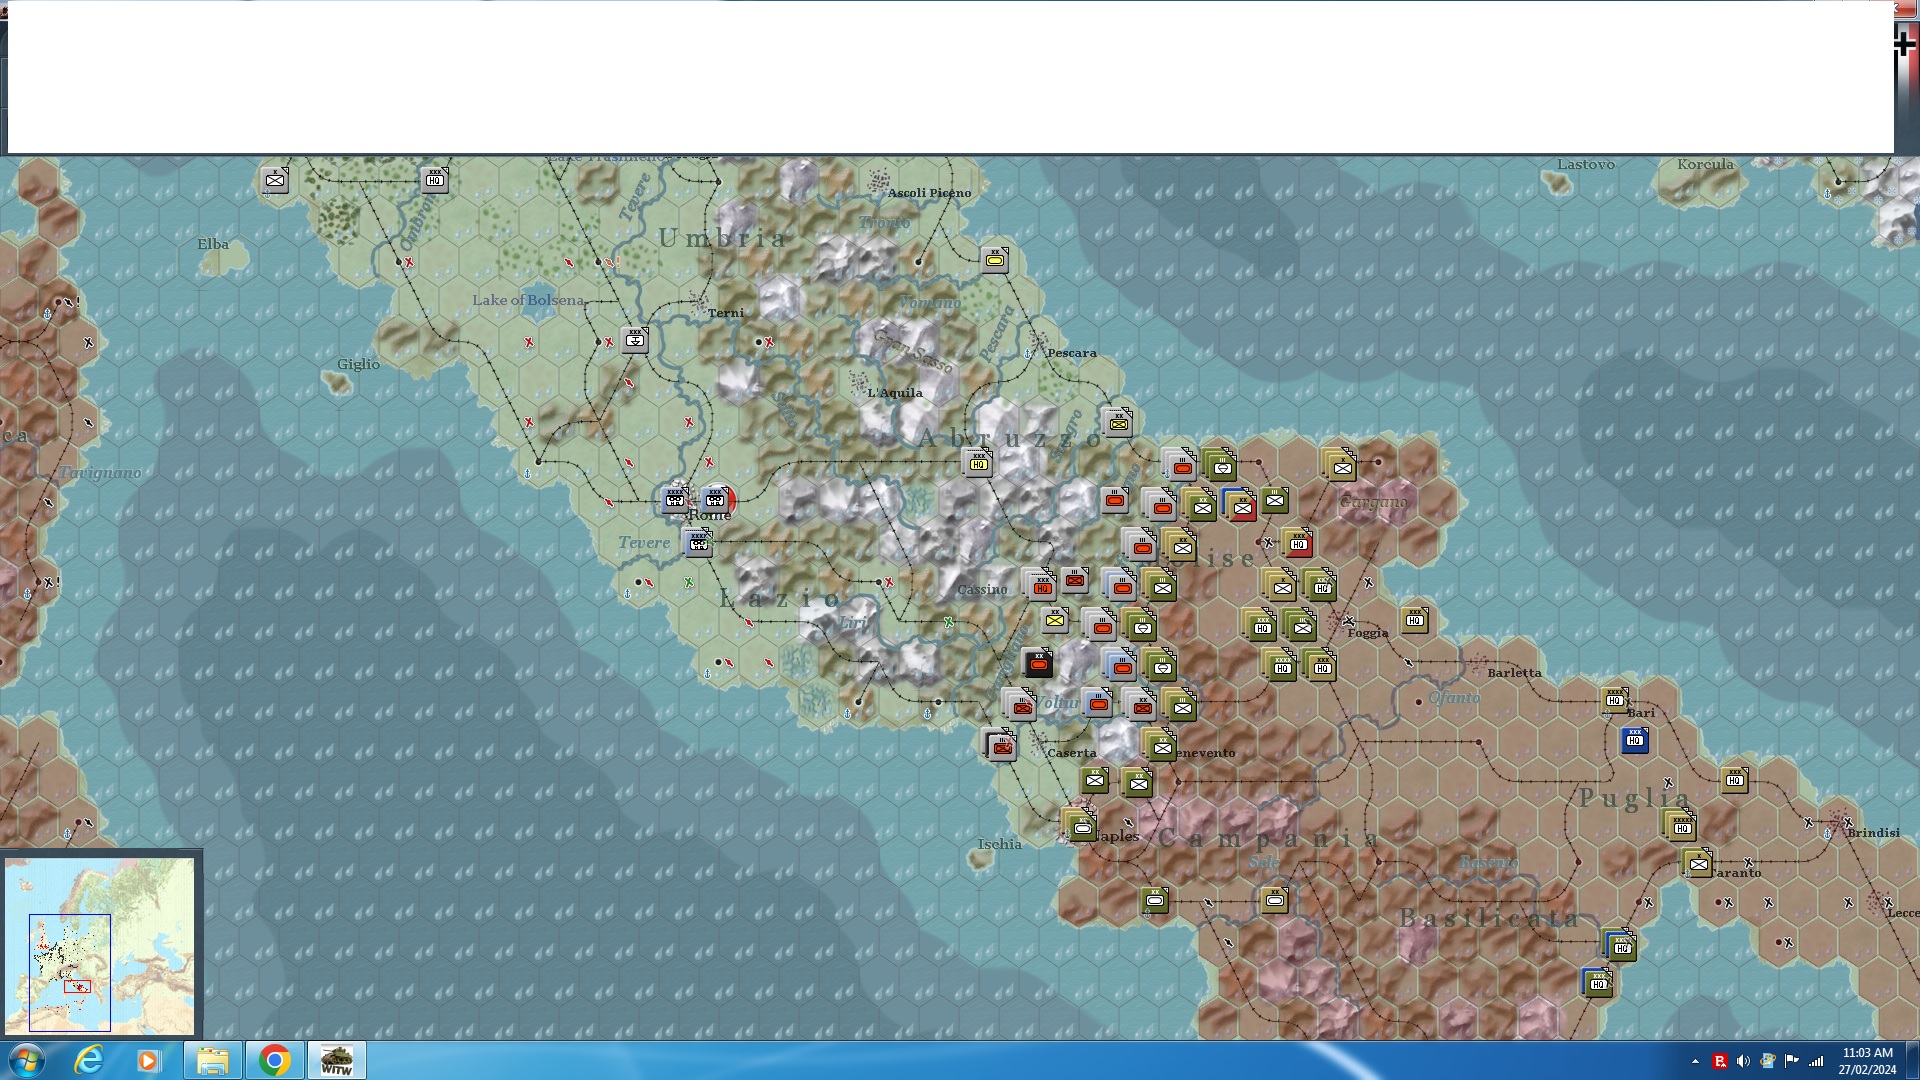The image size is (1920, 1080).
Task: Open the WITW game taskbar icon
Action: coord(336,1060)
